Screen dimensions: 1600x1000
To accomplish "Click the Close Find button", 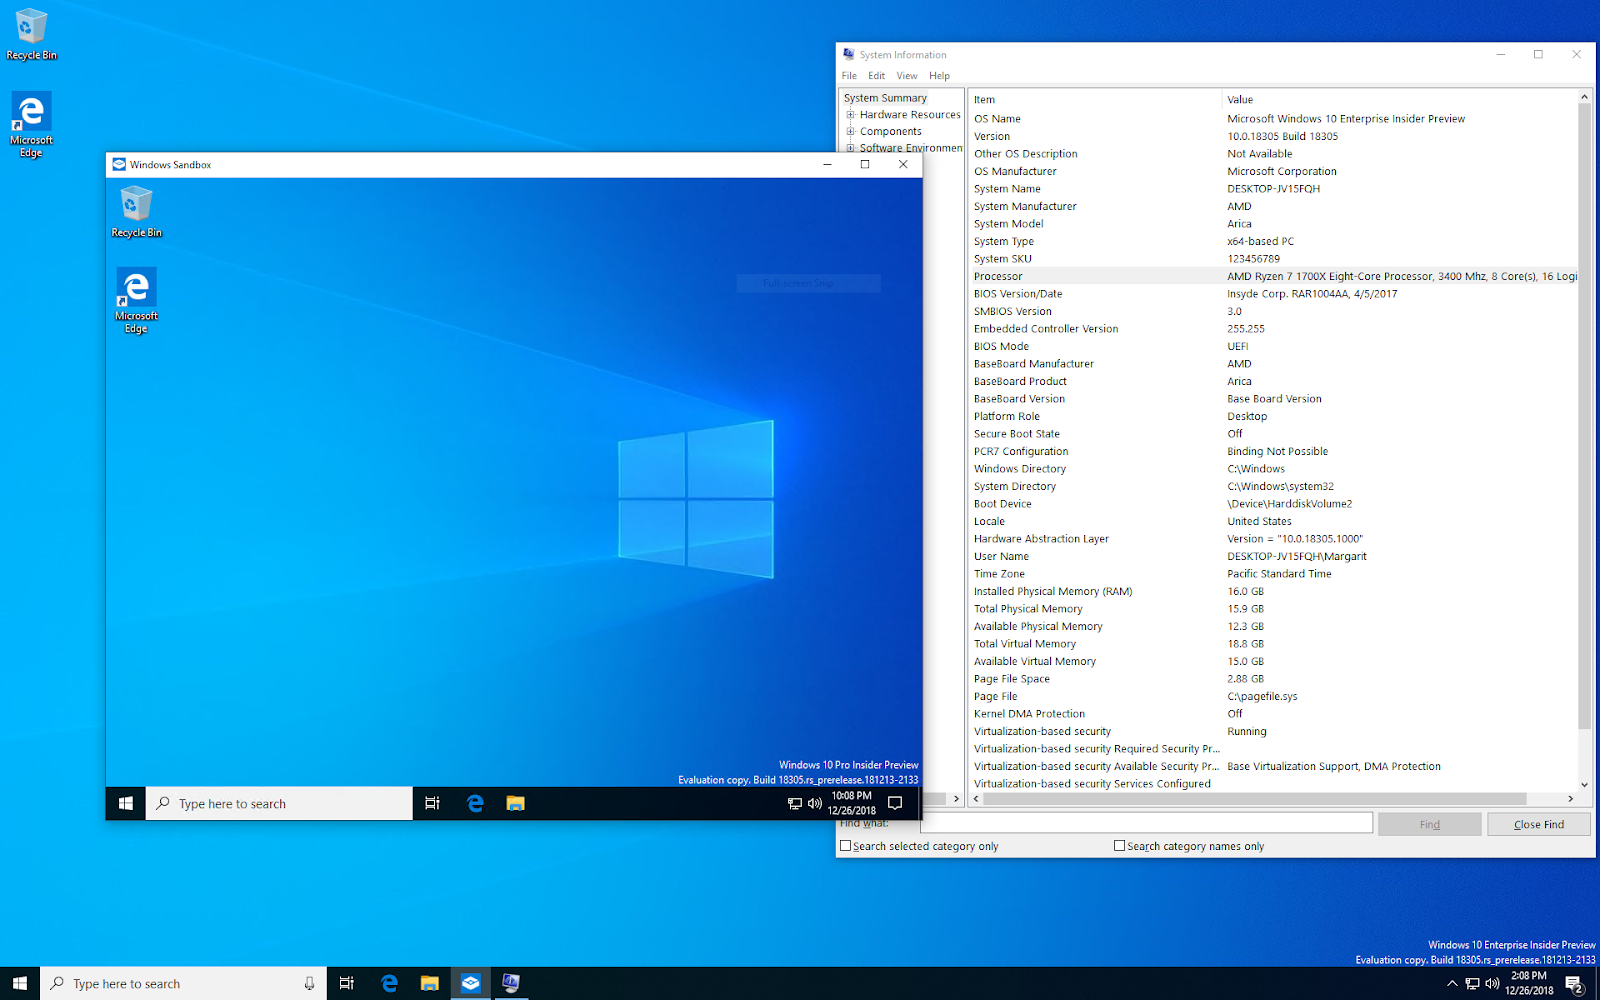I will [x=1538, y=824].
